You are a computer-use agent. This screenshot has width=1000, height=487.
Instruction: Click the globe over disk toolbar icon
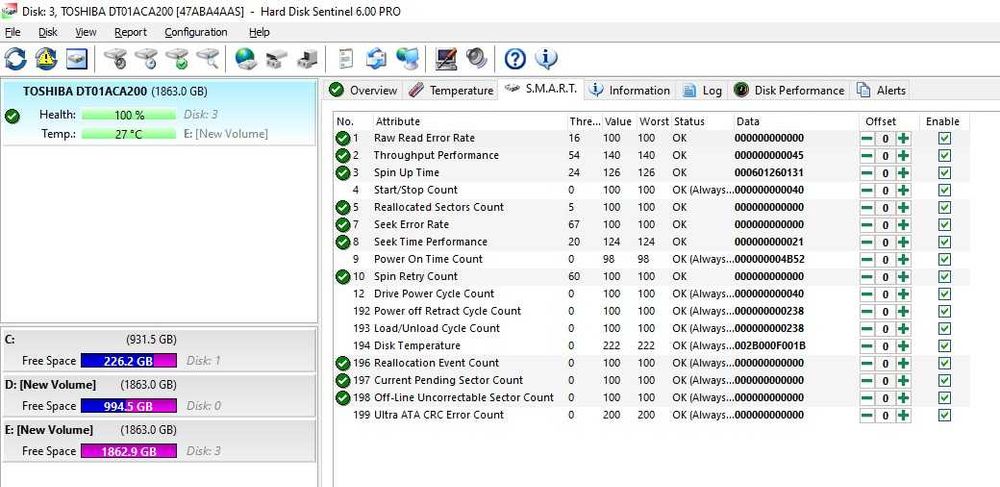[246, 59]
